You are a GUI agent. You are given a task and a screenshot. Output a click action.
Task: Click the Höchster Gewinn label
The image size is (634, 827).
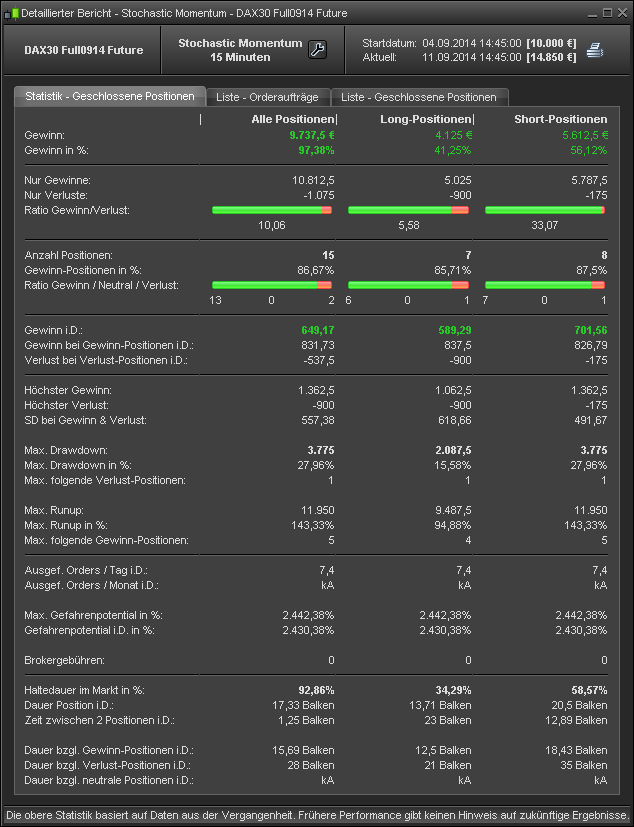coord(68,390)
